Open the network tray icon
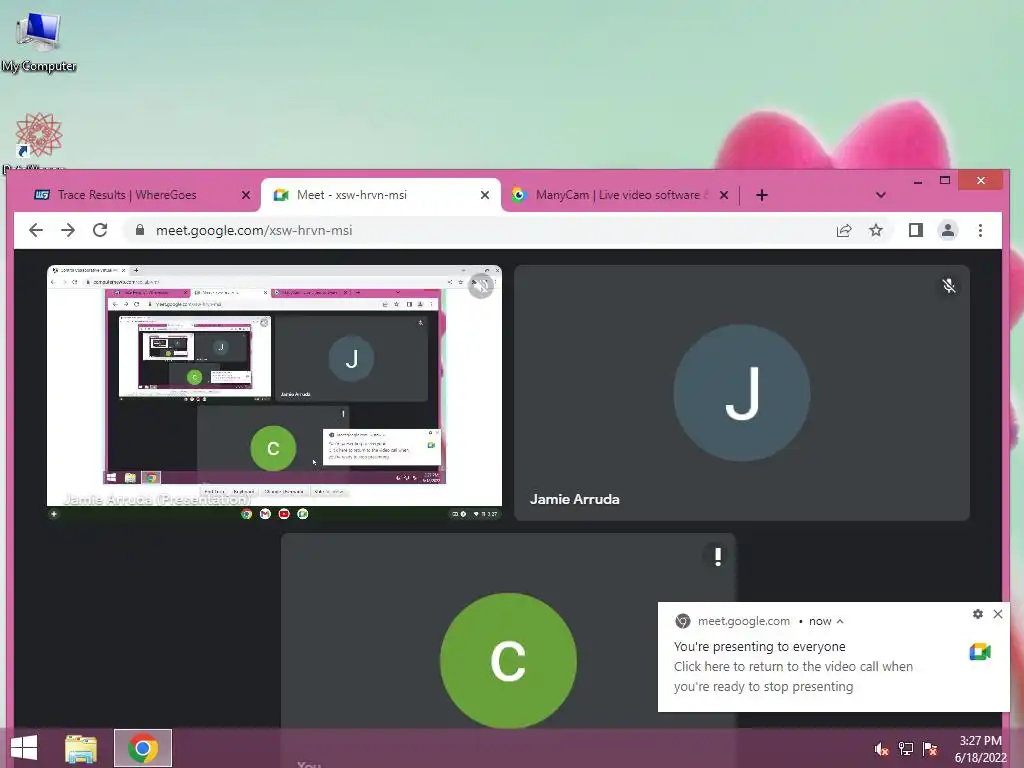 point(906,749)
